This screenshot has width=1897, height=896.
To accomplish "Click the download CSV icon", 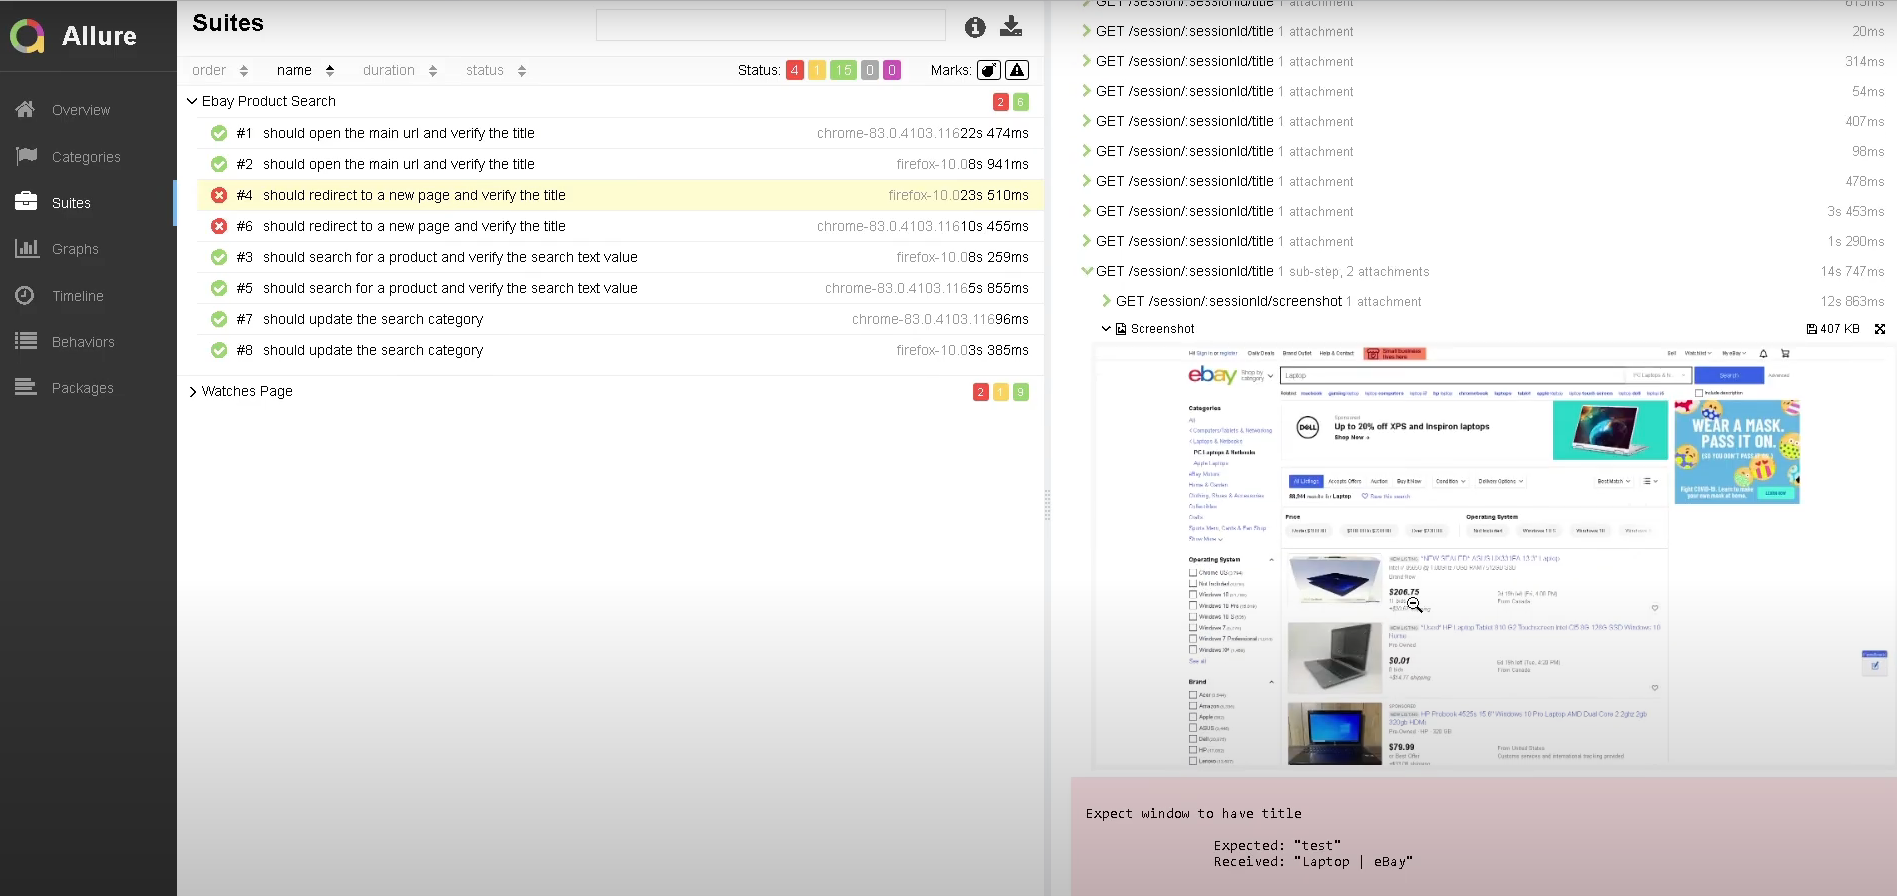I will tap(1011, 26).
